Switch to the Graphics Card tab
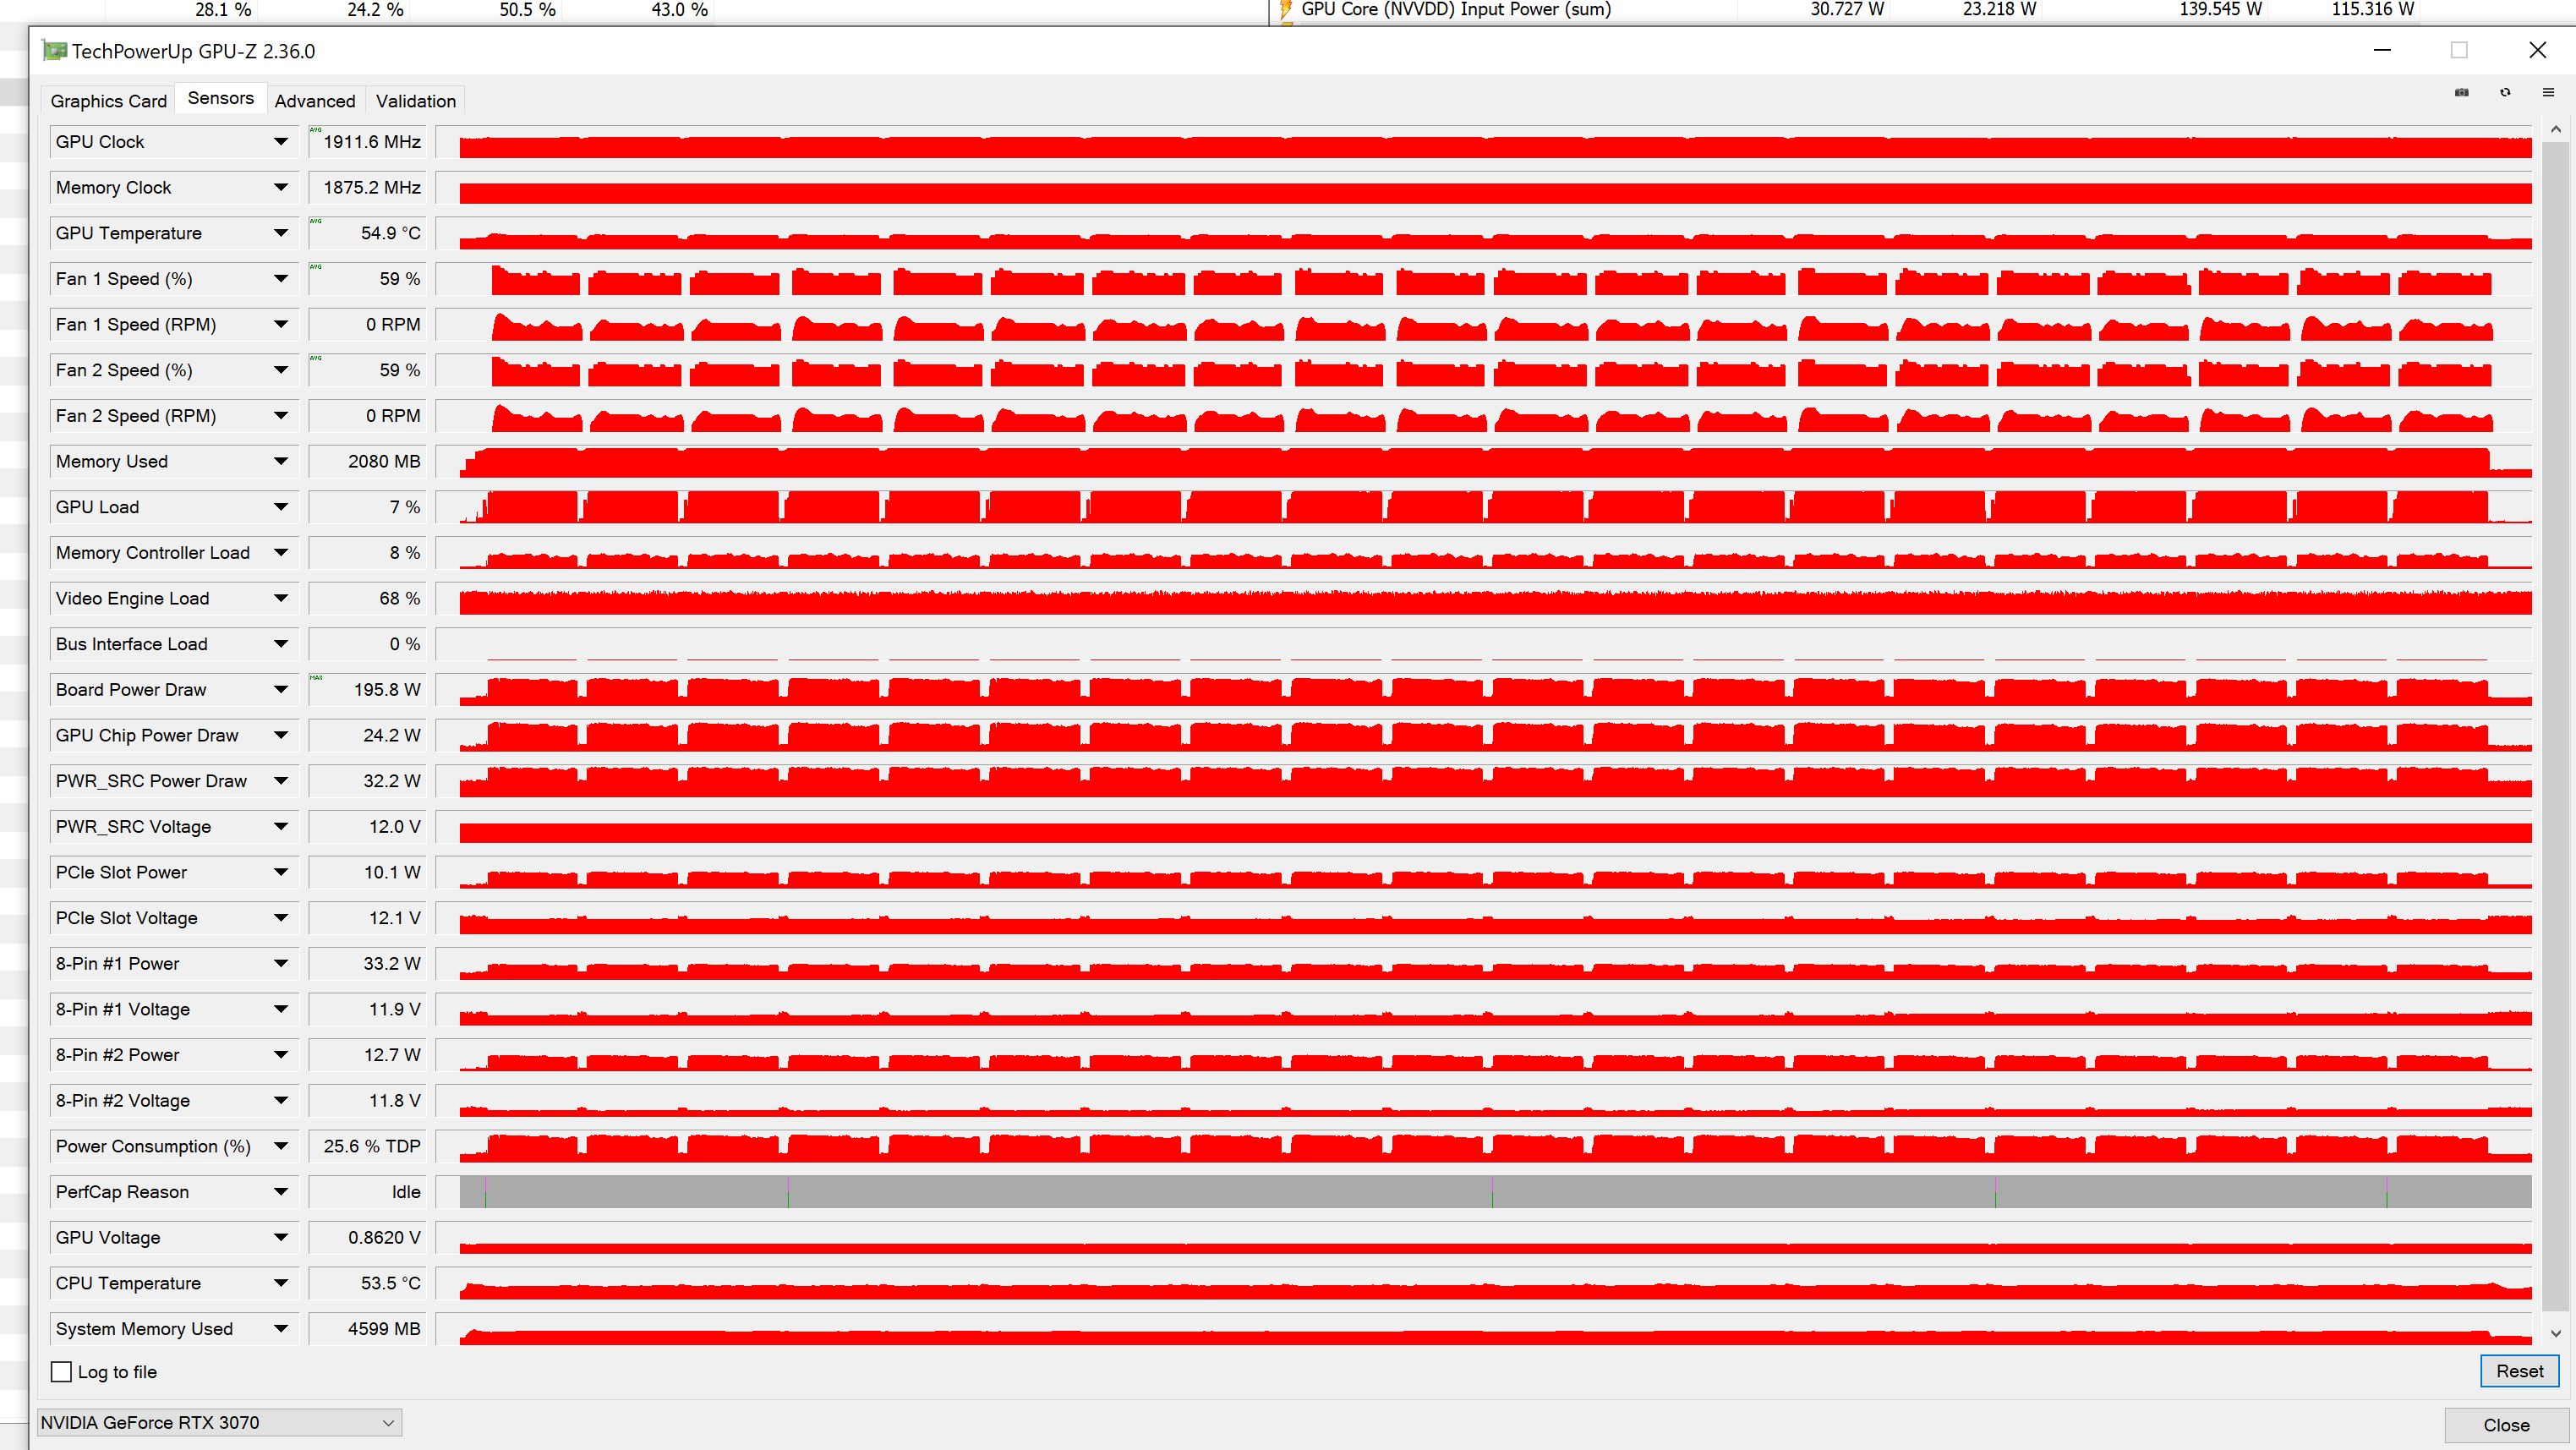 (108, 101)
